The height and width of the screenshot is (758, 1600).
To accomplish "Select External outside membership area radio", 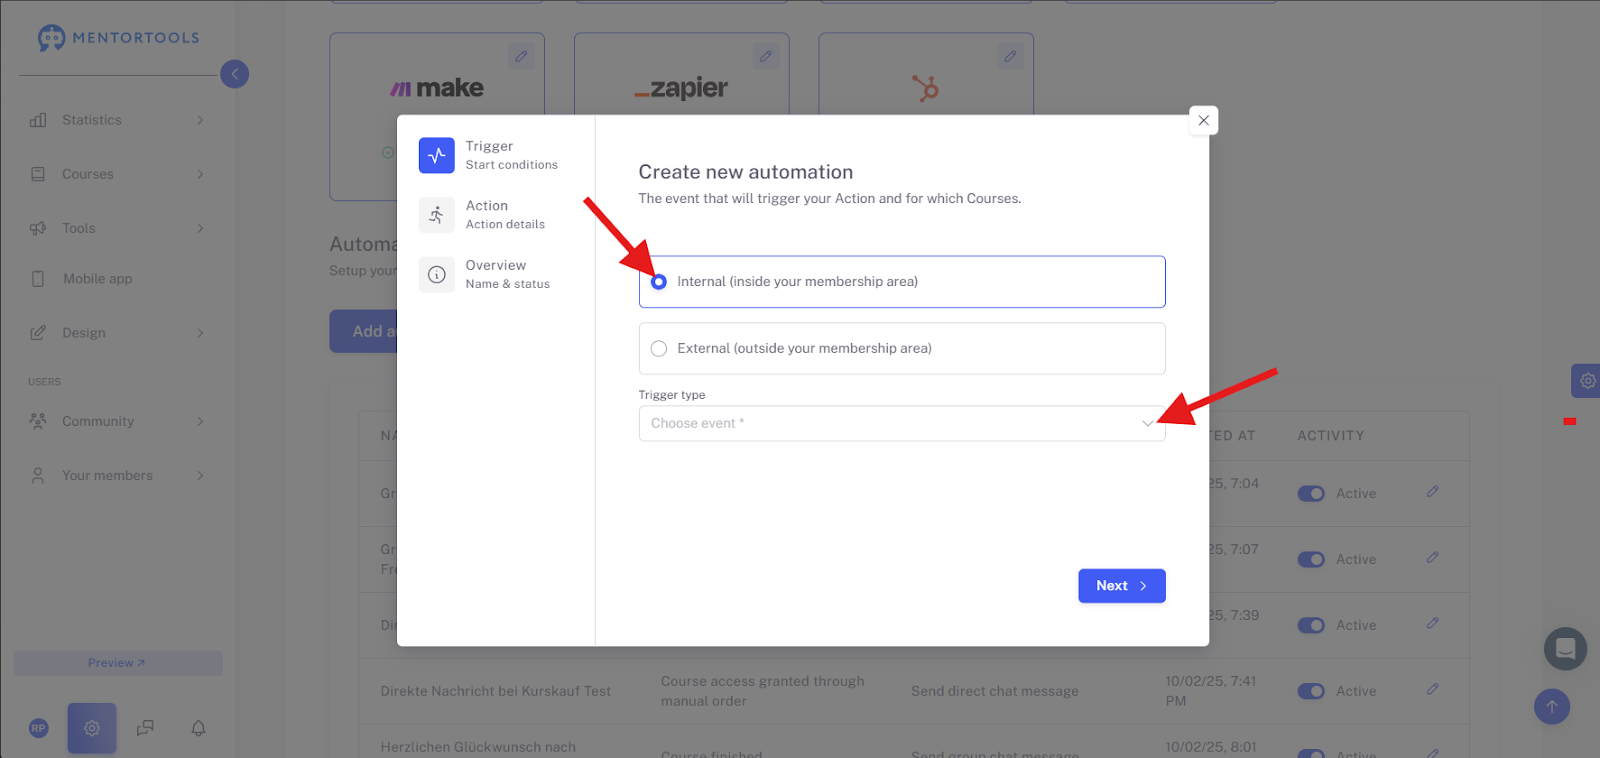I will 659,349.
